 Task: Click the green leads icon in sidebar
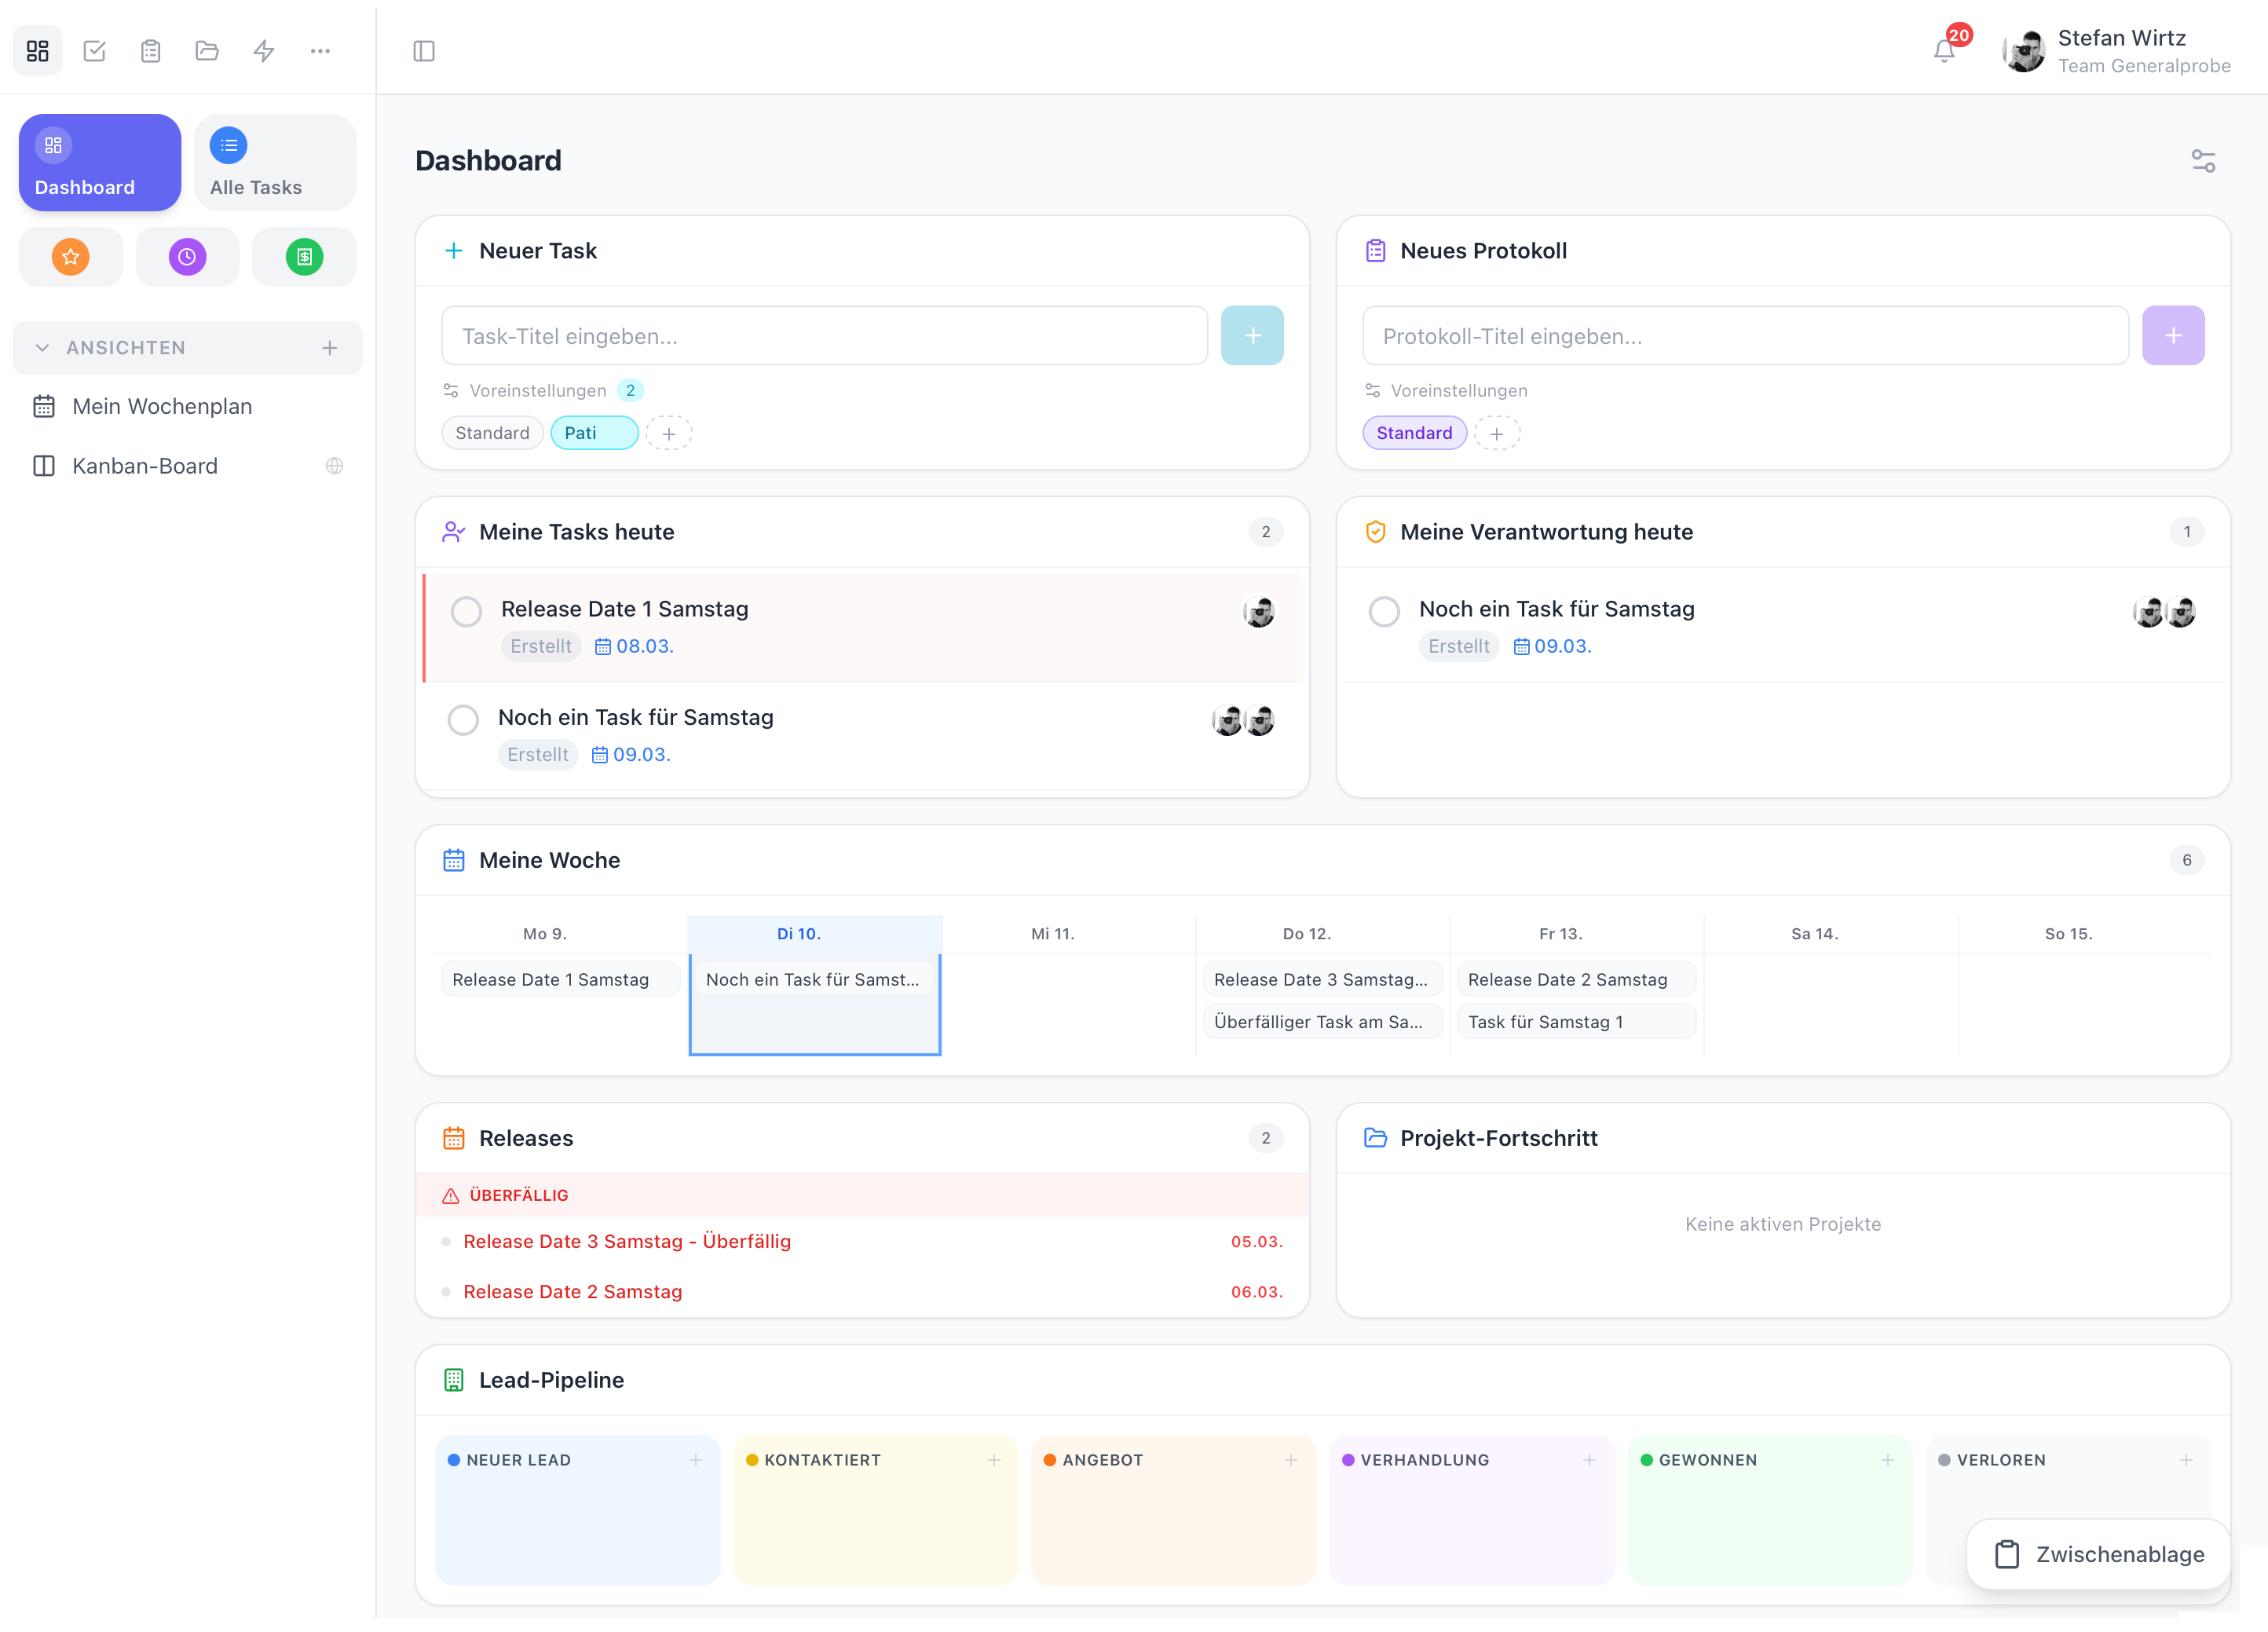pyautogui.click(x=304, y=257)
